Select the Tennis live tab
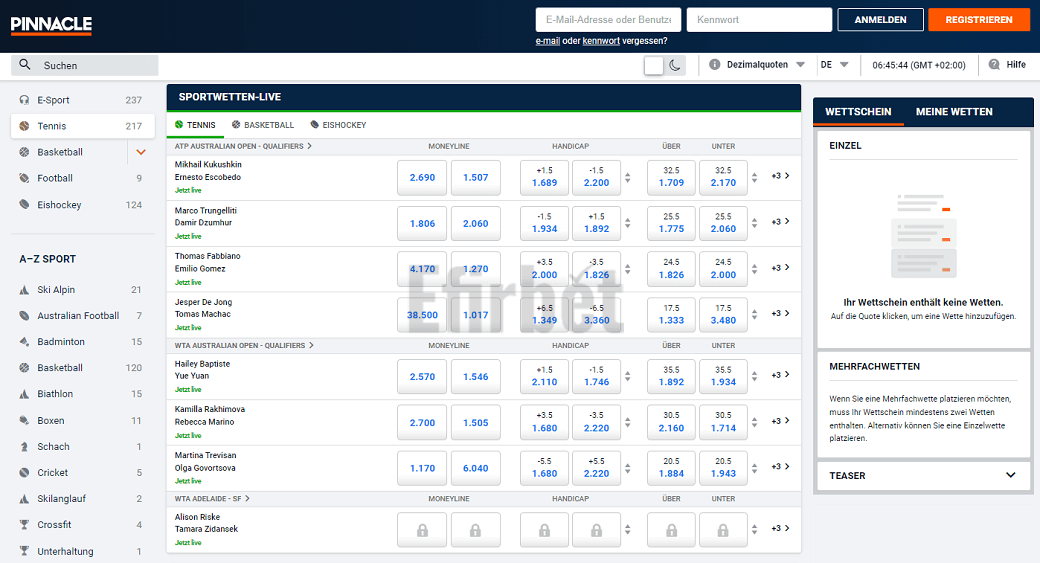This screenshot has width=1040, height=563. (x=195, y=125)
